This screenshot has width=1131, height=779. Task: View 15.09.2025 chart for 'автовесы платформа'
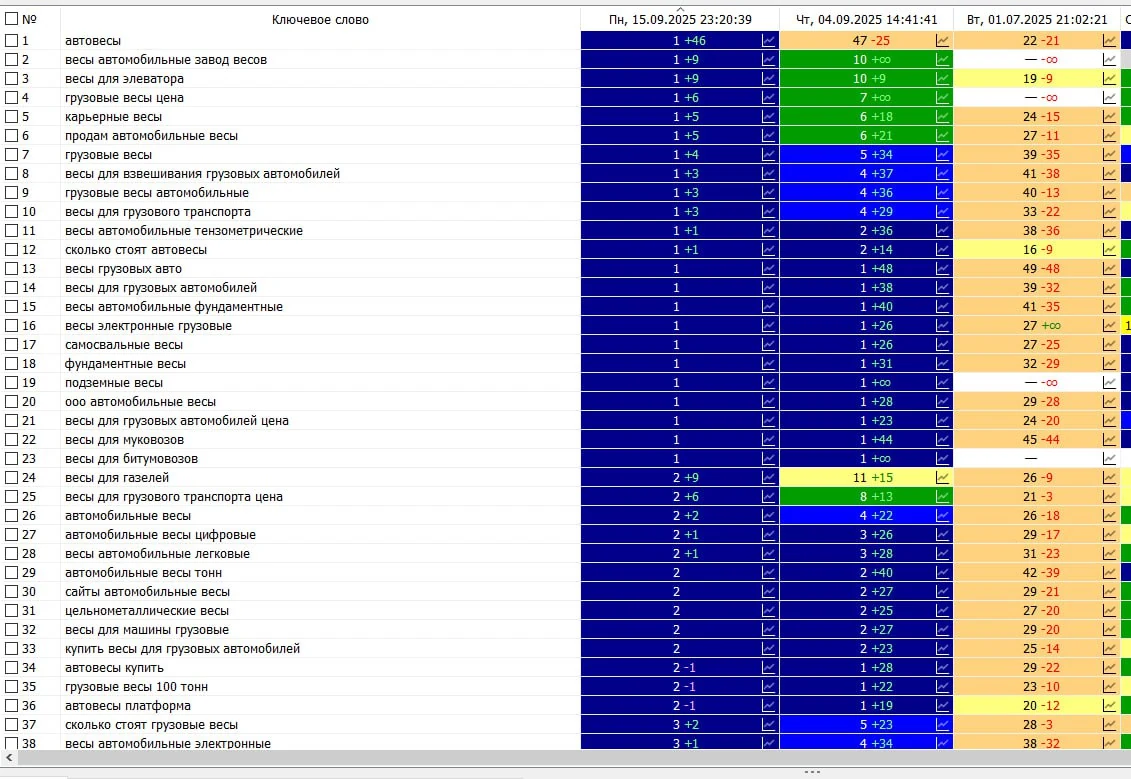tap(768, 705)
